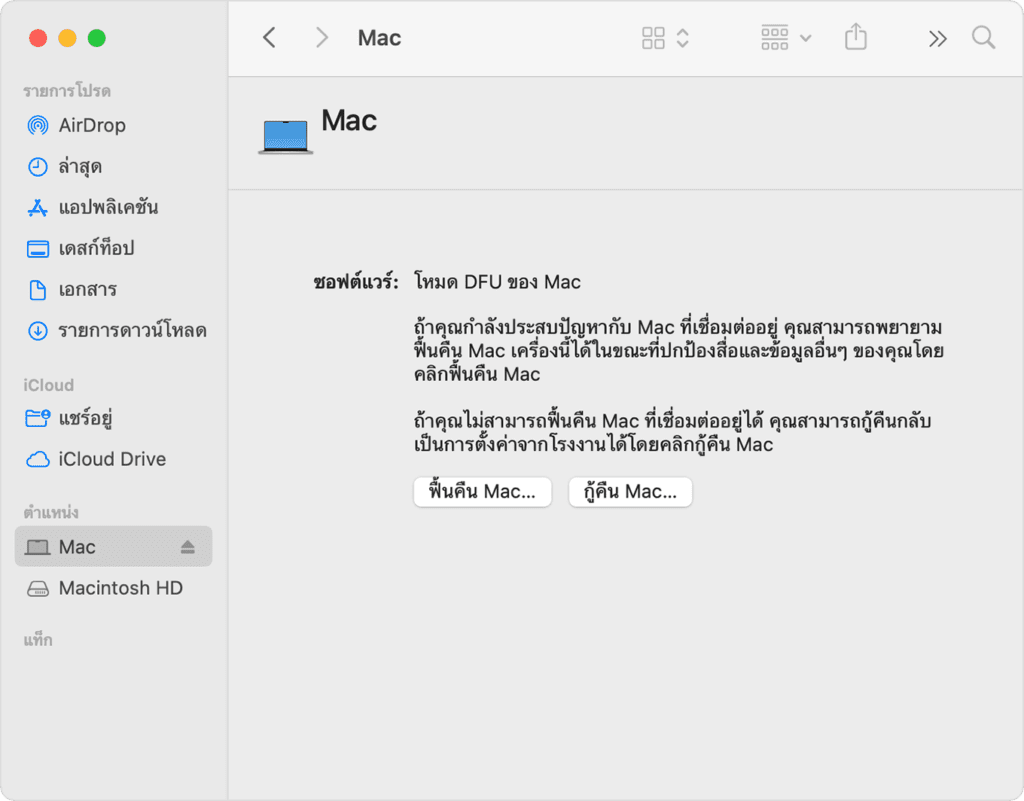
Task: Click the desktop icon beside เดสก์ท็อป
Action: 38,249
